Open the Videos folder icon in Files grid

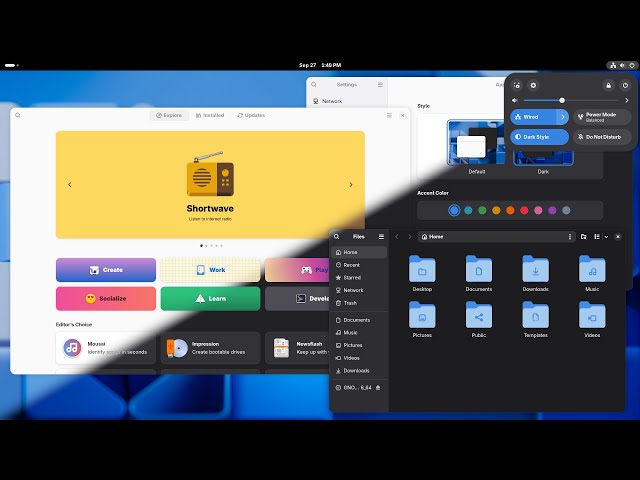[x=592, y=315]
